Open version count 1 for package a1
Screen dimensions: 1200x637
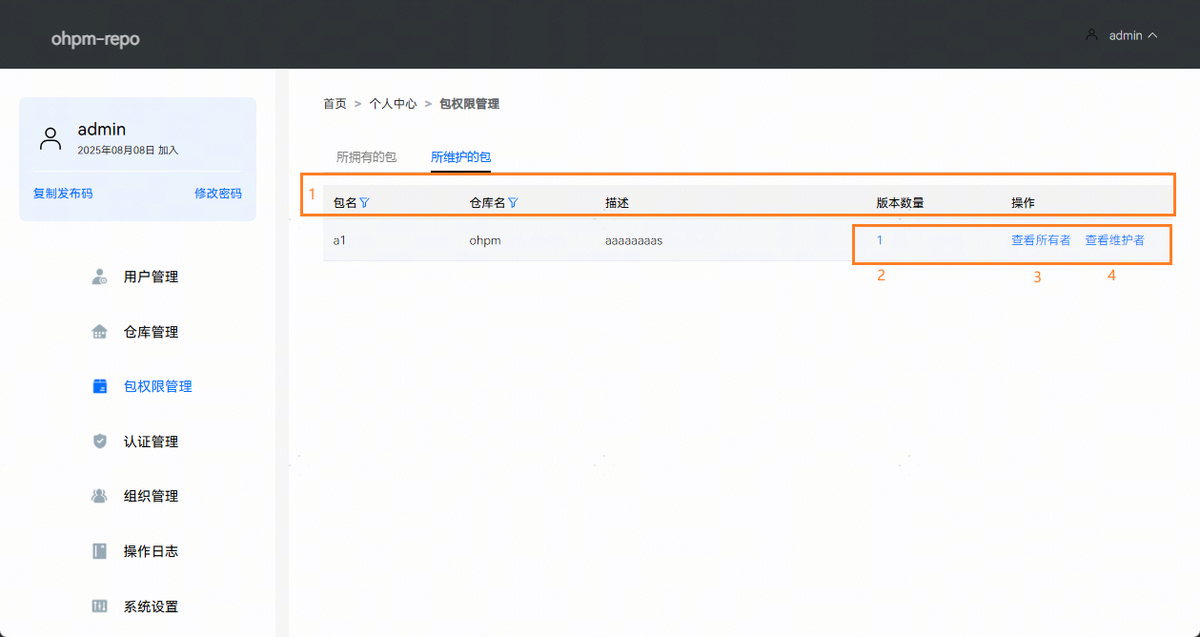[x=880, y=240]
